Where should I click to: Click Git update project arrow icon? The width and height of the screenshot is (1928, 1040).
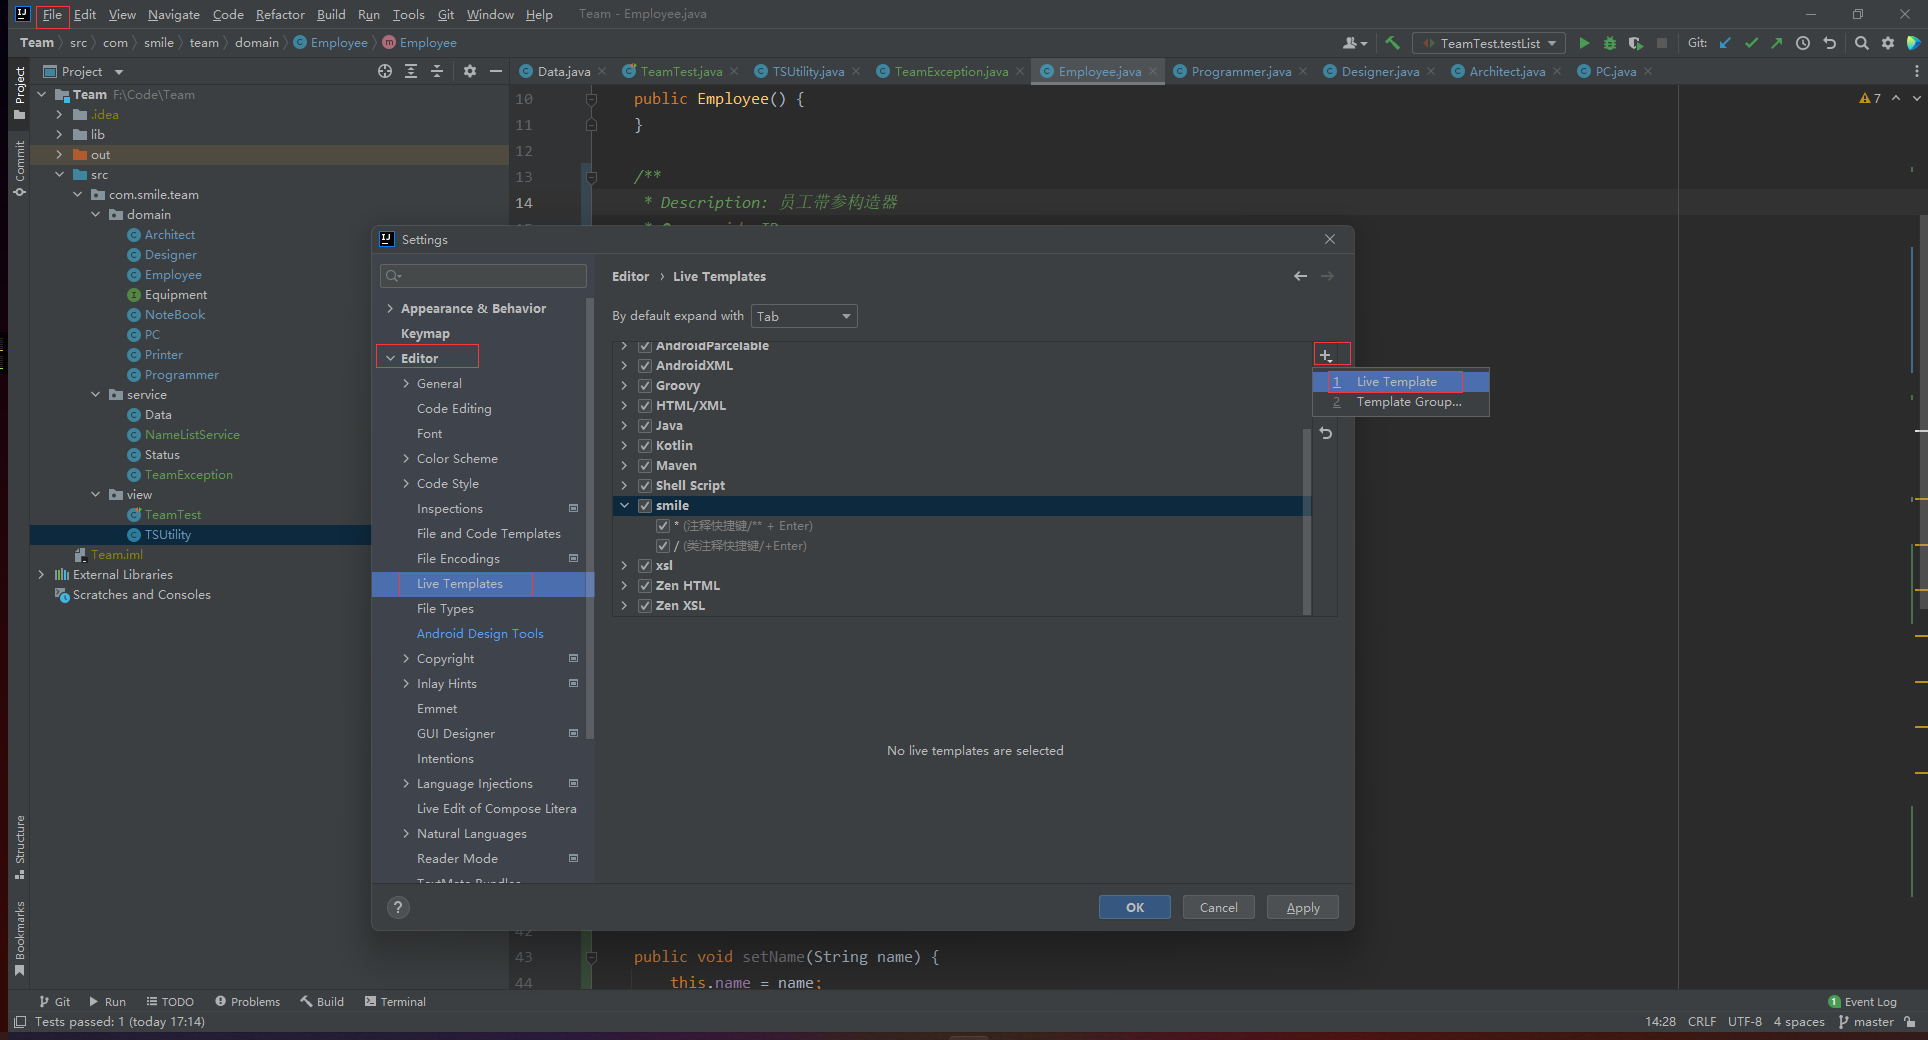(x=1726, y=43)
